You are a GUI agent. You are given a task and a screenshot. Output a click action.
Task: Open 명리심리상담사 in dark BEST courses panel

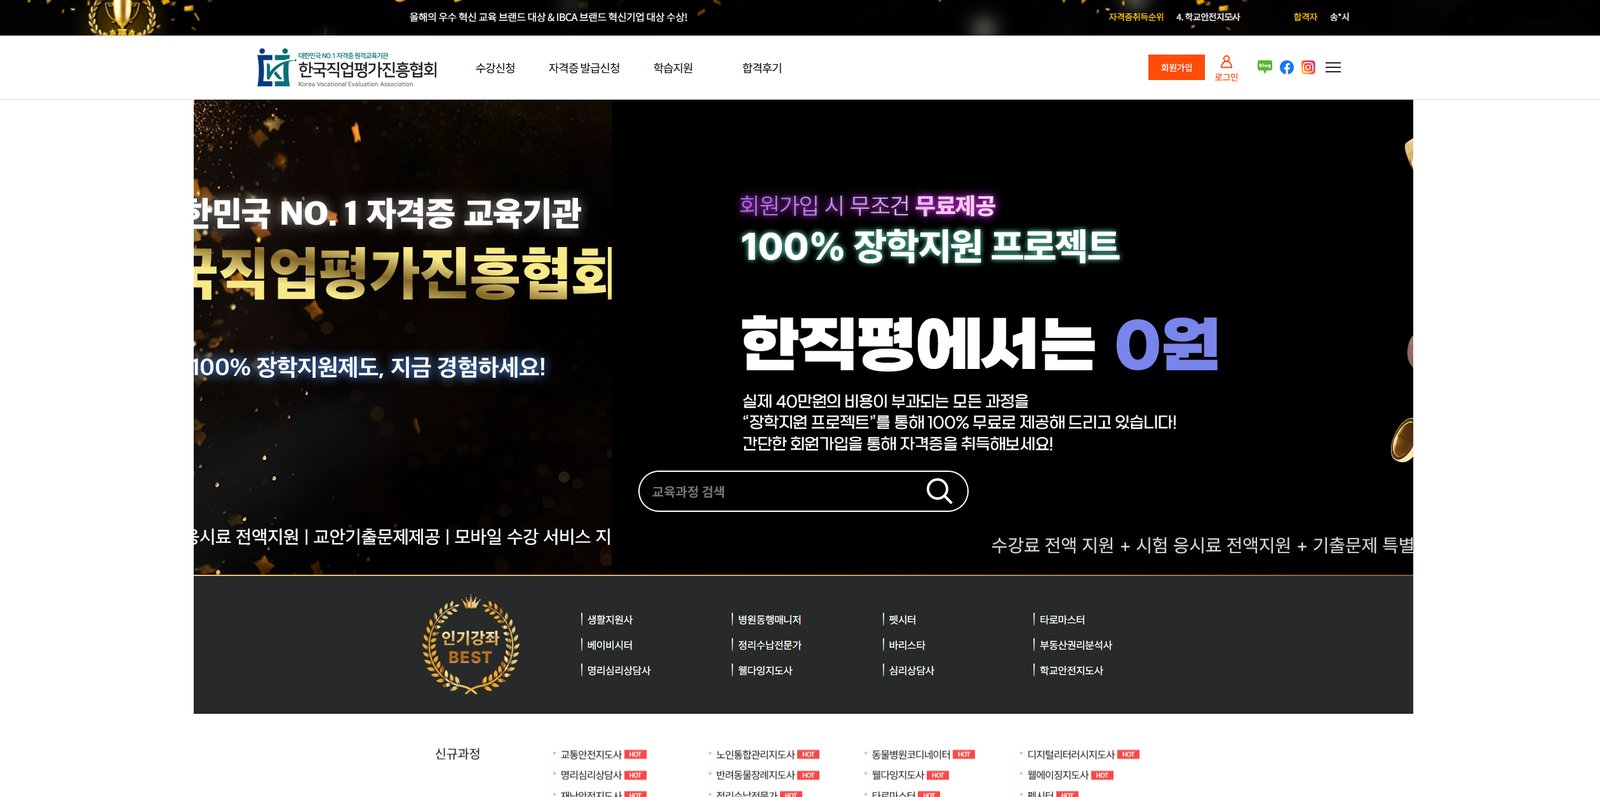click(x=619, y=670)
